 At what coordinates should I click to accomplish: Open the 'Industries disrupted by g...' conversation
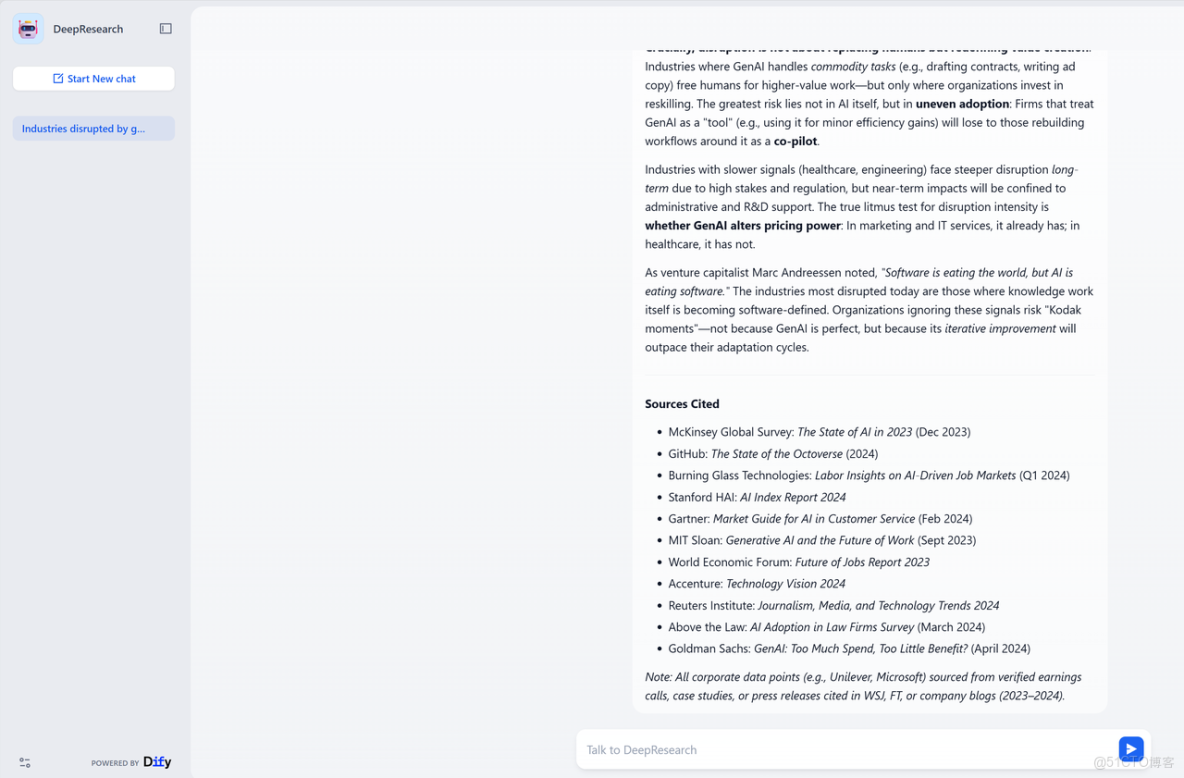(x=94, y=128)
